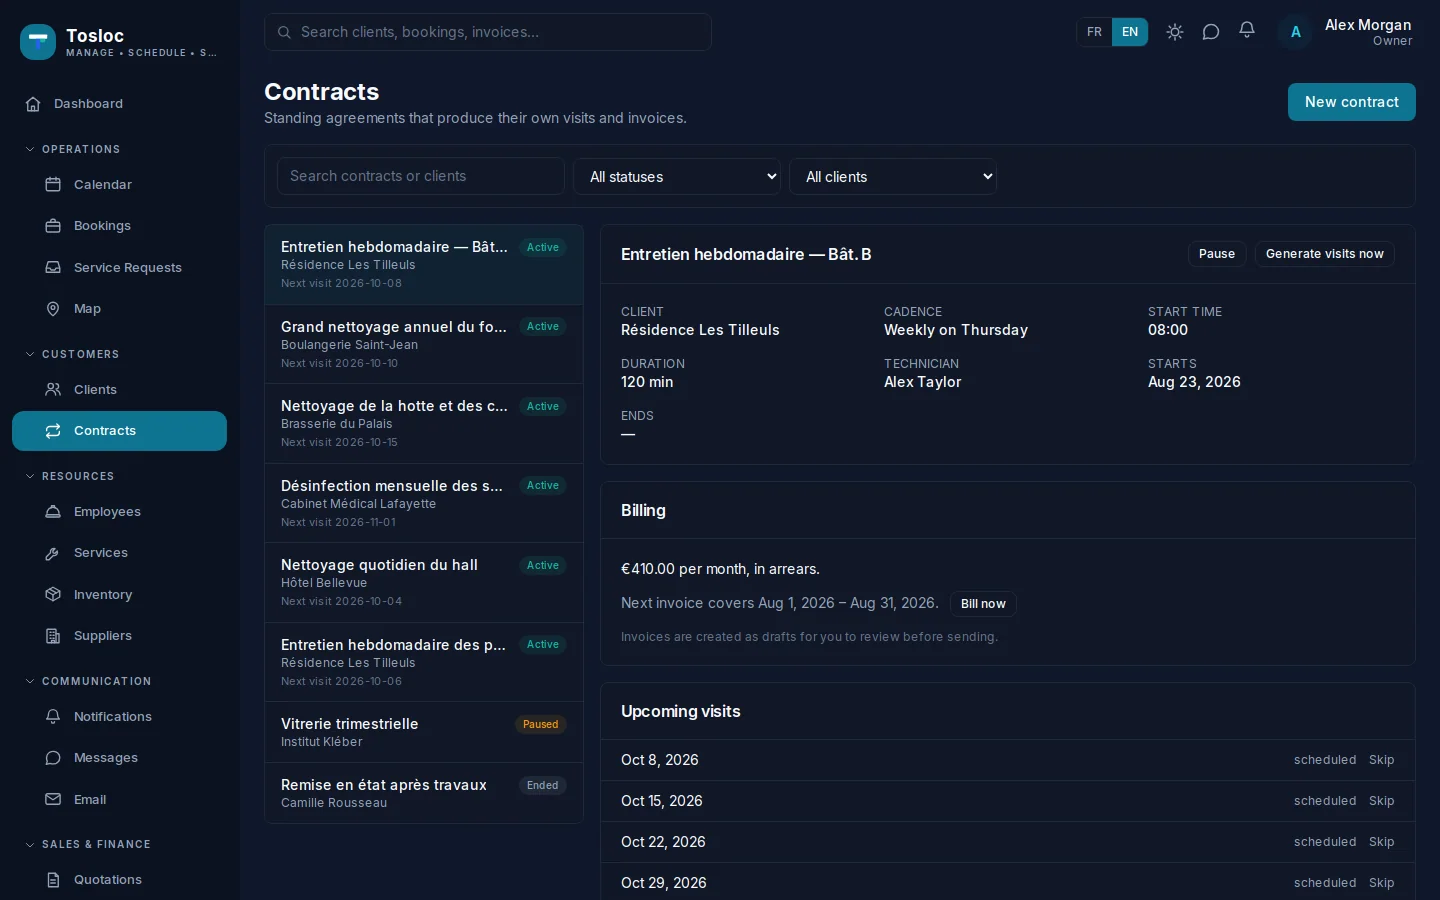Select Nettoyage quotidien du hall contract
Image resolution: width=1440 pixels, height=900 pixels.
click(424, 583)
